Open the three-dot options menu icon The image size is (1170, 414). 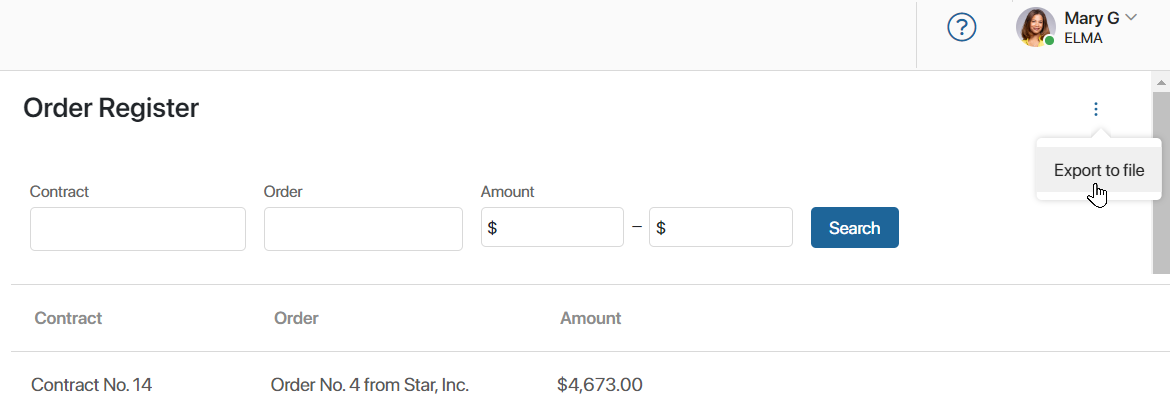(x=1095, y=109)
